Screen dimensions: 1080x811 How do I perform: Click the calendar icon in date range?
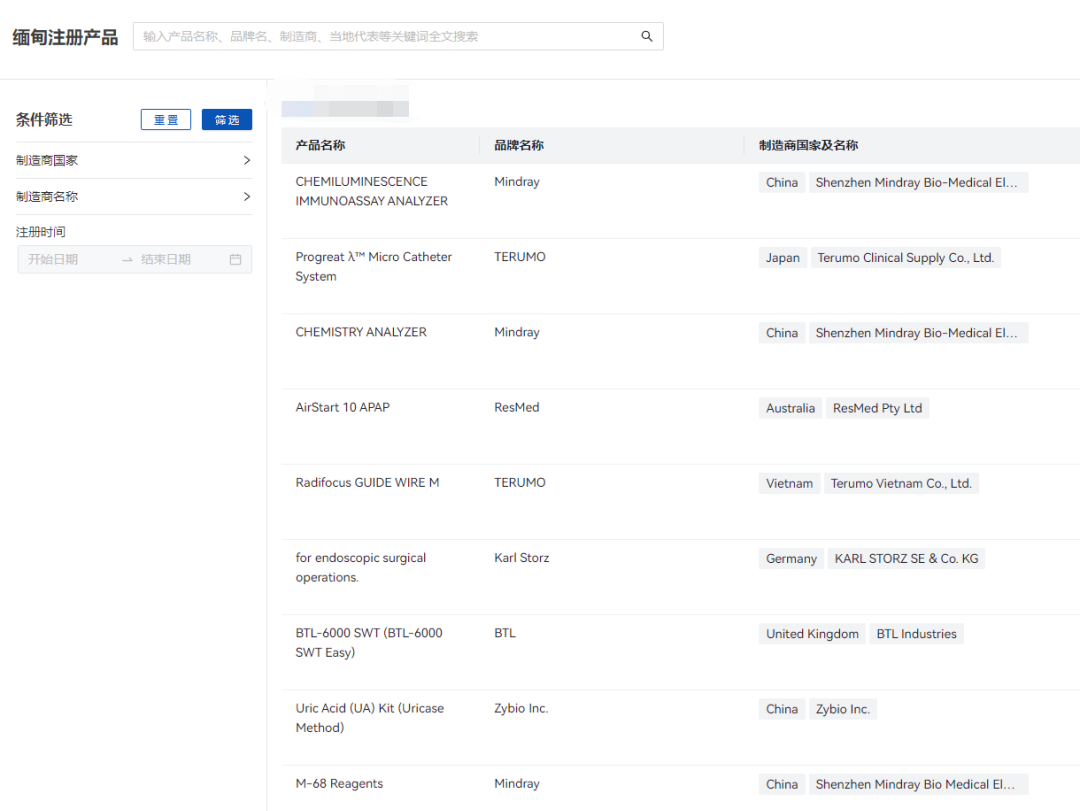tap(235, 259)
